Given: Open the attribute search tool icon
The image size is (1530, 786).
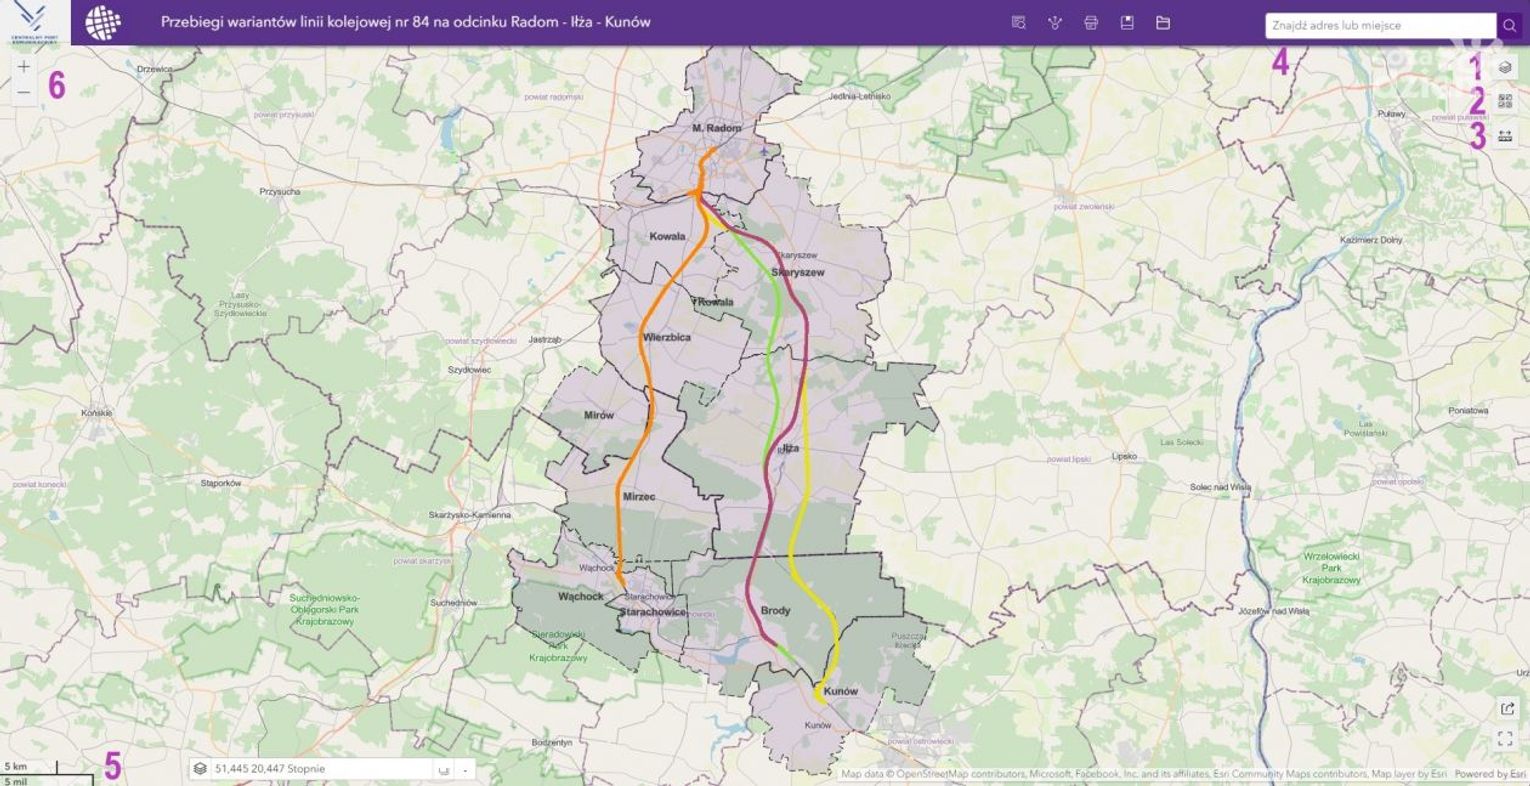Looking at the screenshot, I should 1018,22.
